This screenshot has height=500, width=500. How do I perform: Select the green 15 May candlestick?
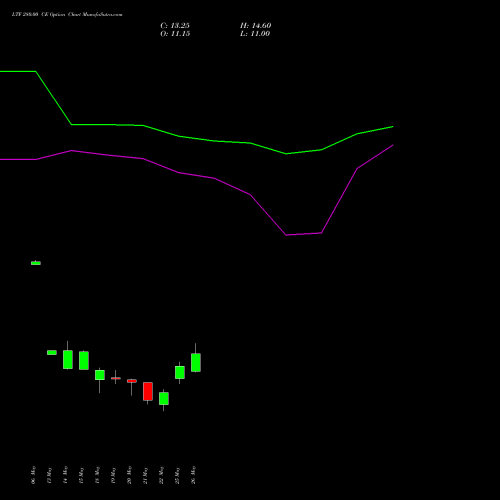pos(84,360)
